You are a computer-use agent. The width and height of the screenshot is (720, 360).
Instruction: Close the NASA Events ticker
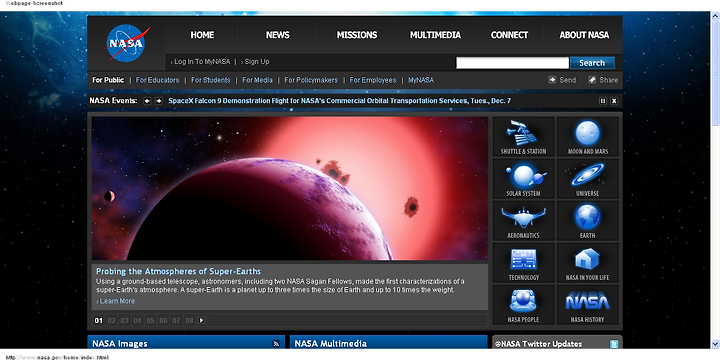[614, 101]
